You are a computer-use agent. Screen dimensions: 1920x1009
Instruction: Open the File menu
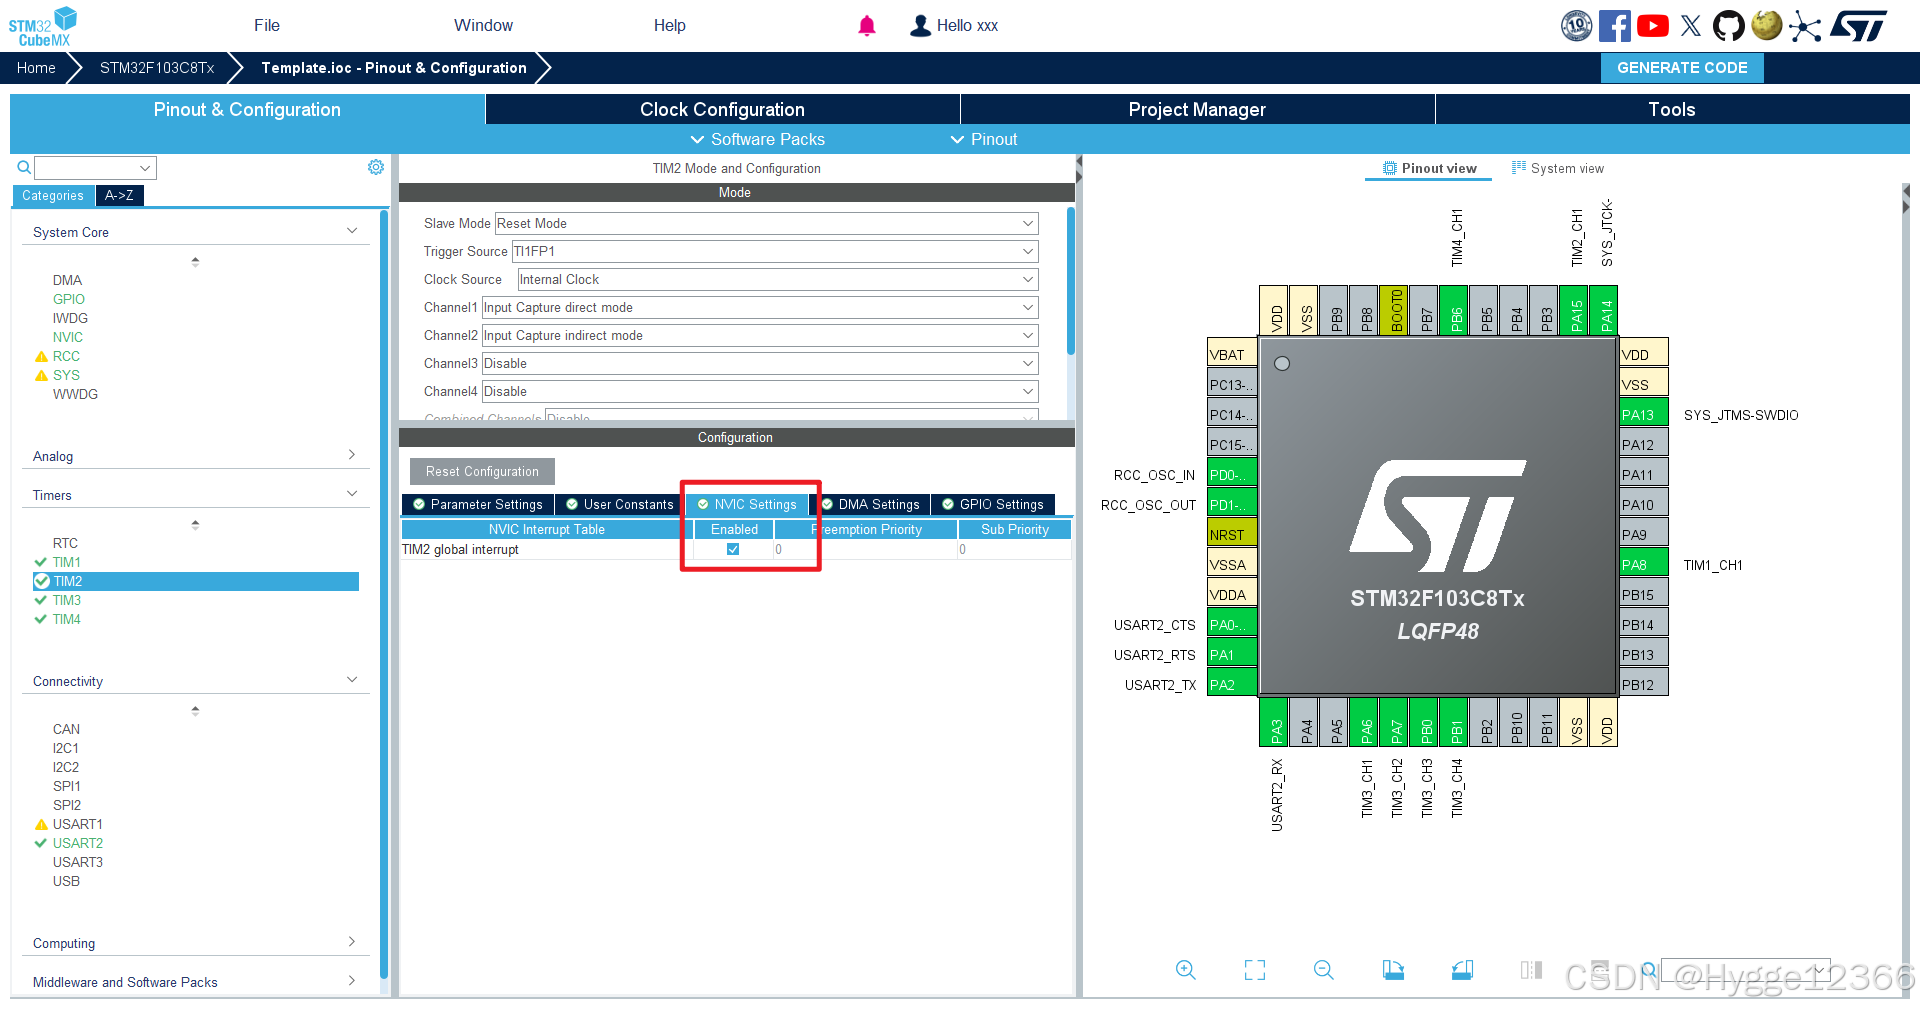click(x=267, y=26)
